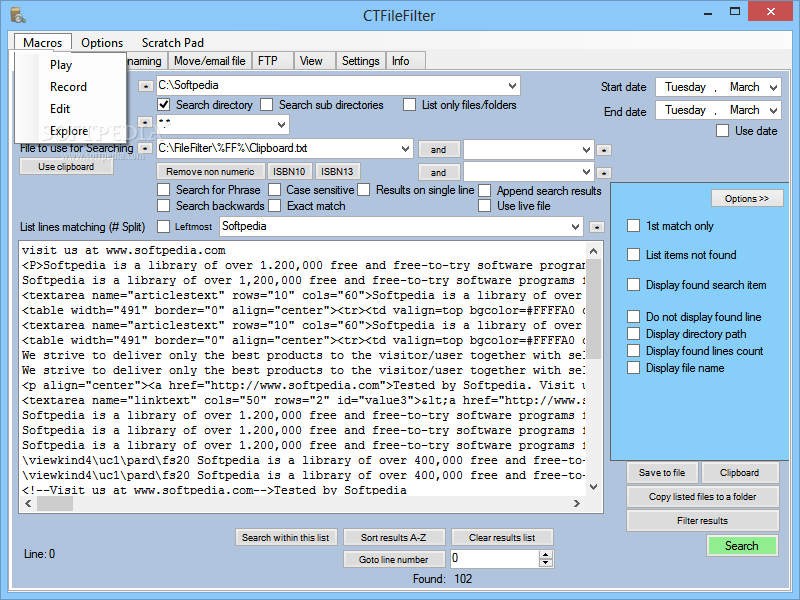Enable 1st match only option
800x600 pixels.
tap(633, 226)
